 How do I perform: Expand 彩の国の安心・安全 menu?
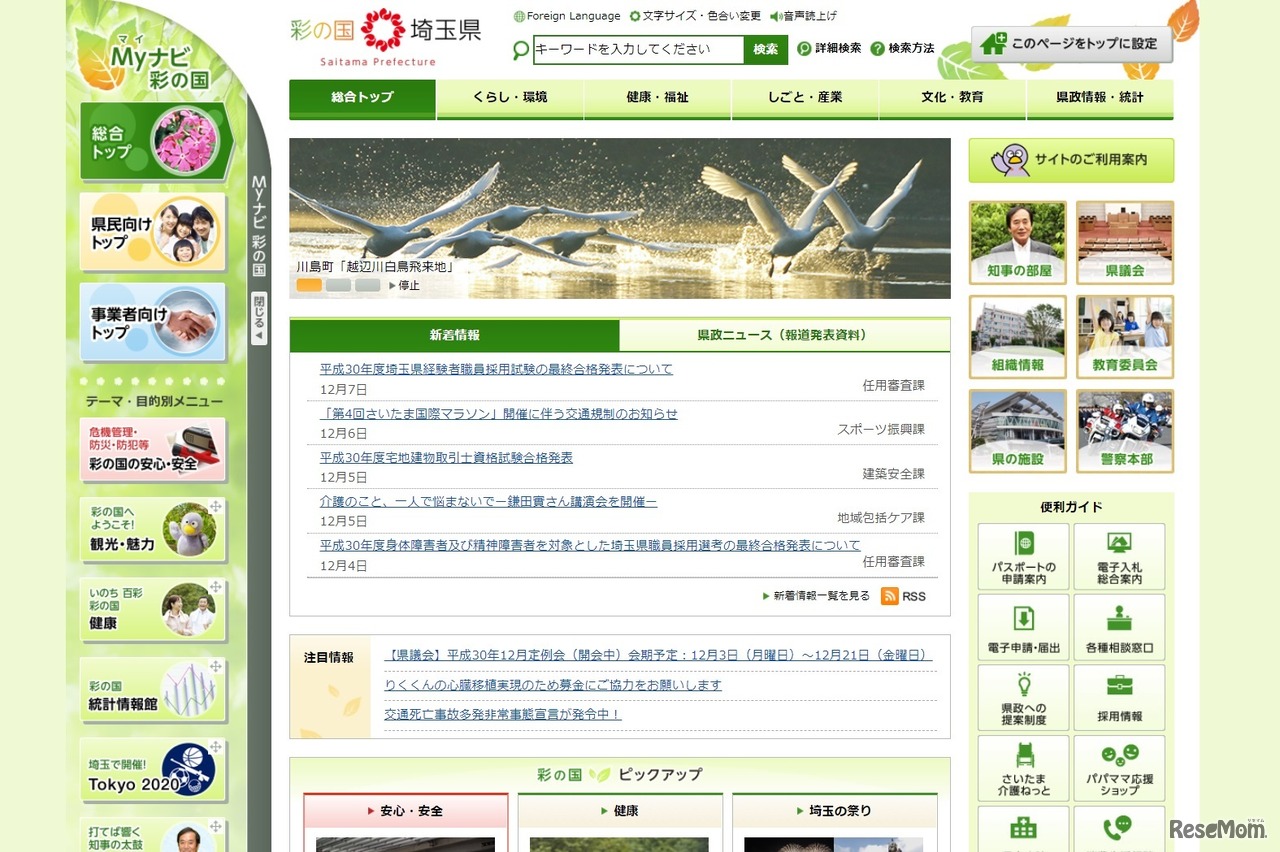point(153,450)
